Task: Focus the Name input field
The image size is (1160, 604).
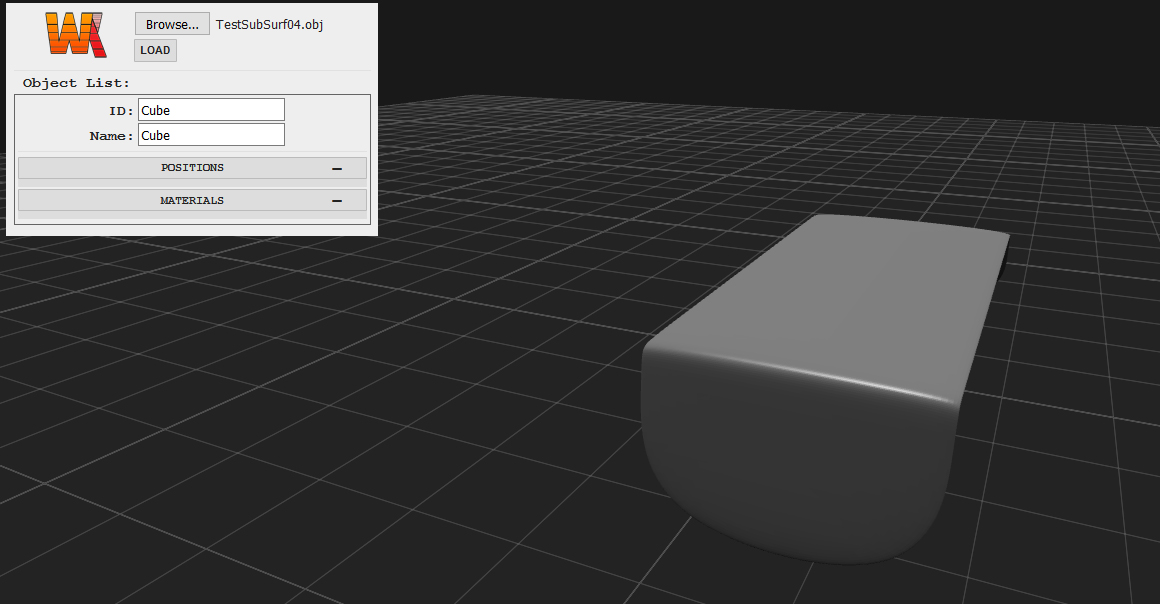Action: pyautogui.click(x=211, y=135)
